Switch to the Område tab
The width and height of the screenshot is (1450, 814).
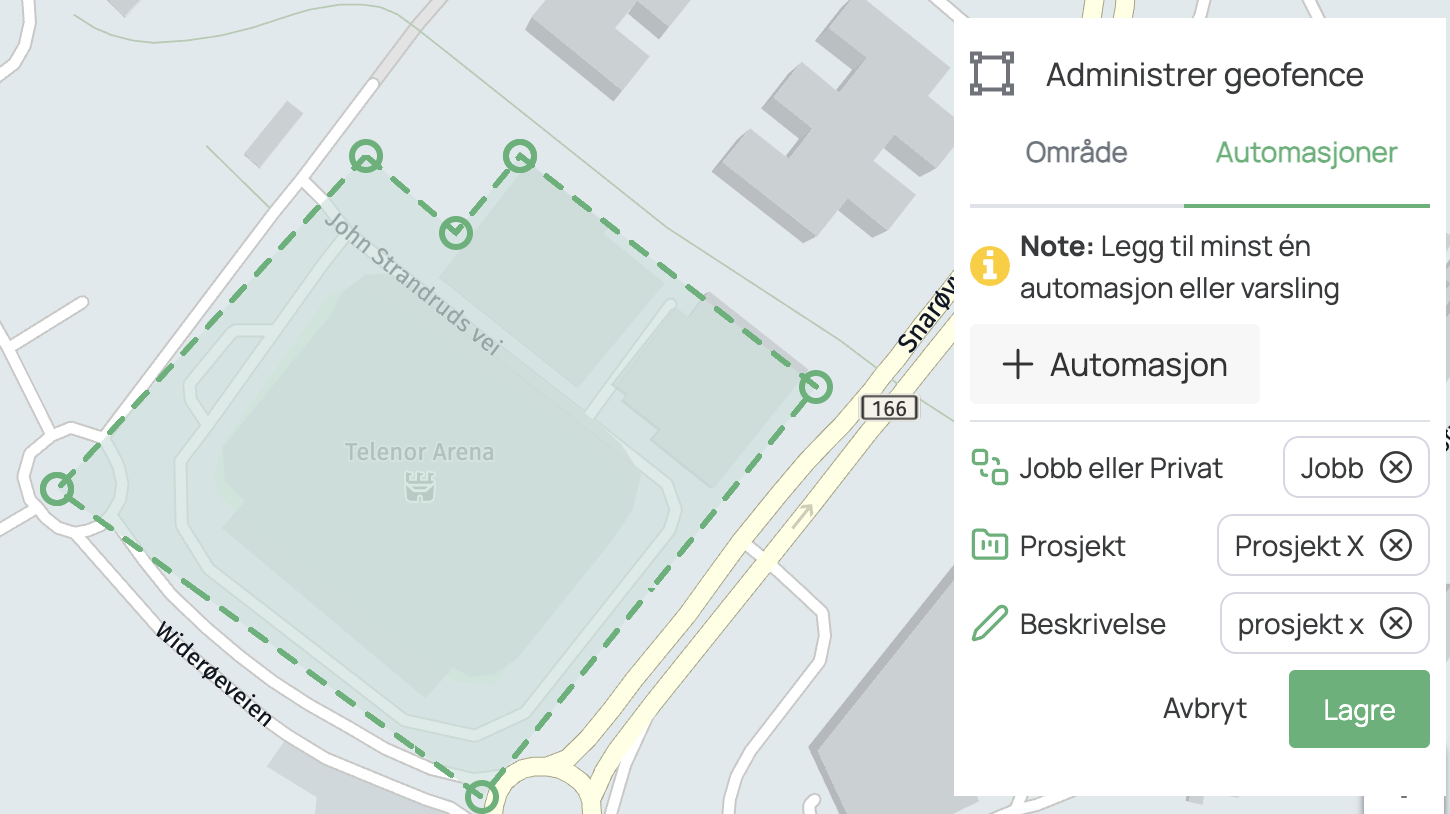1076,153
